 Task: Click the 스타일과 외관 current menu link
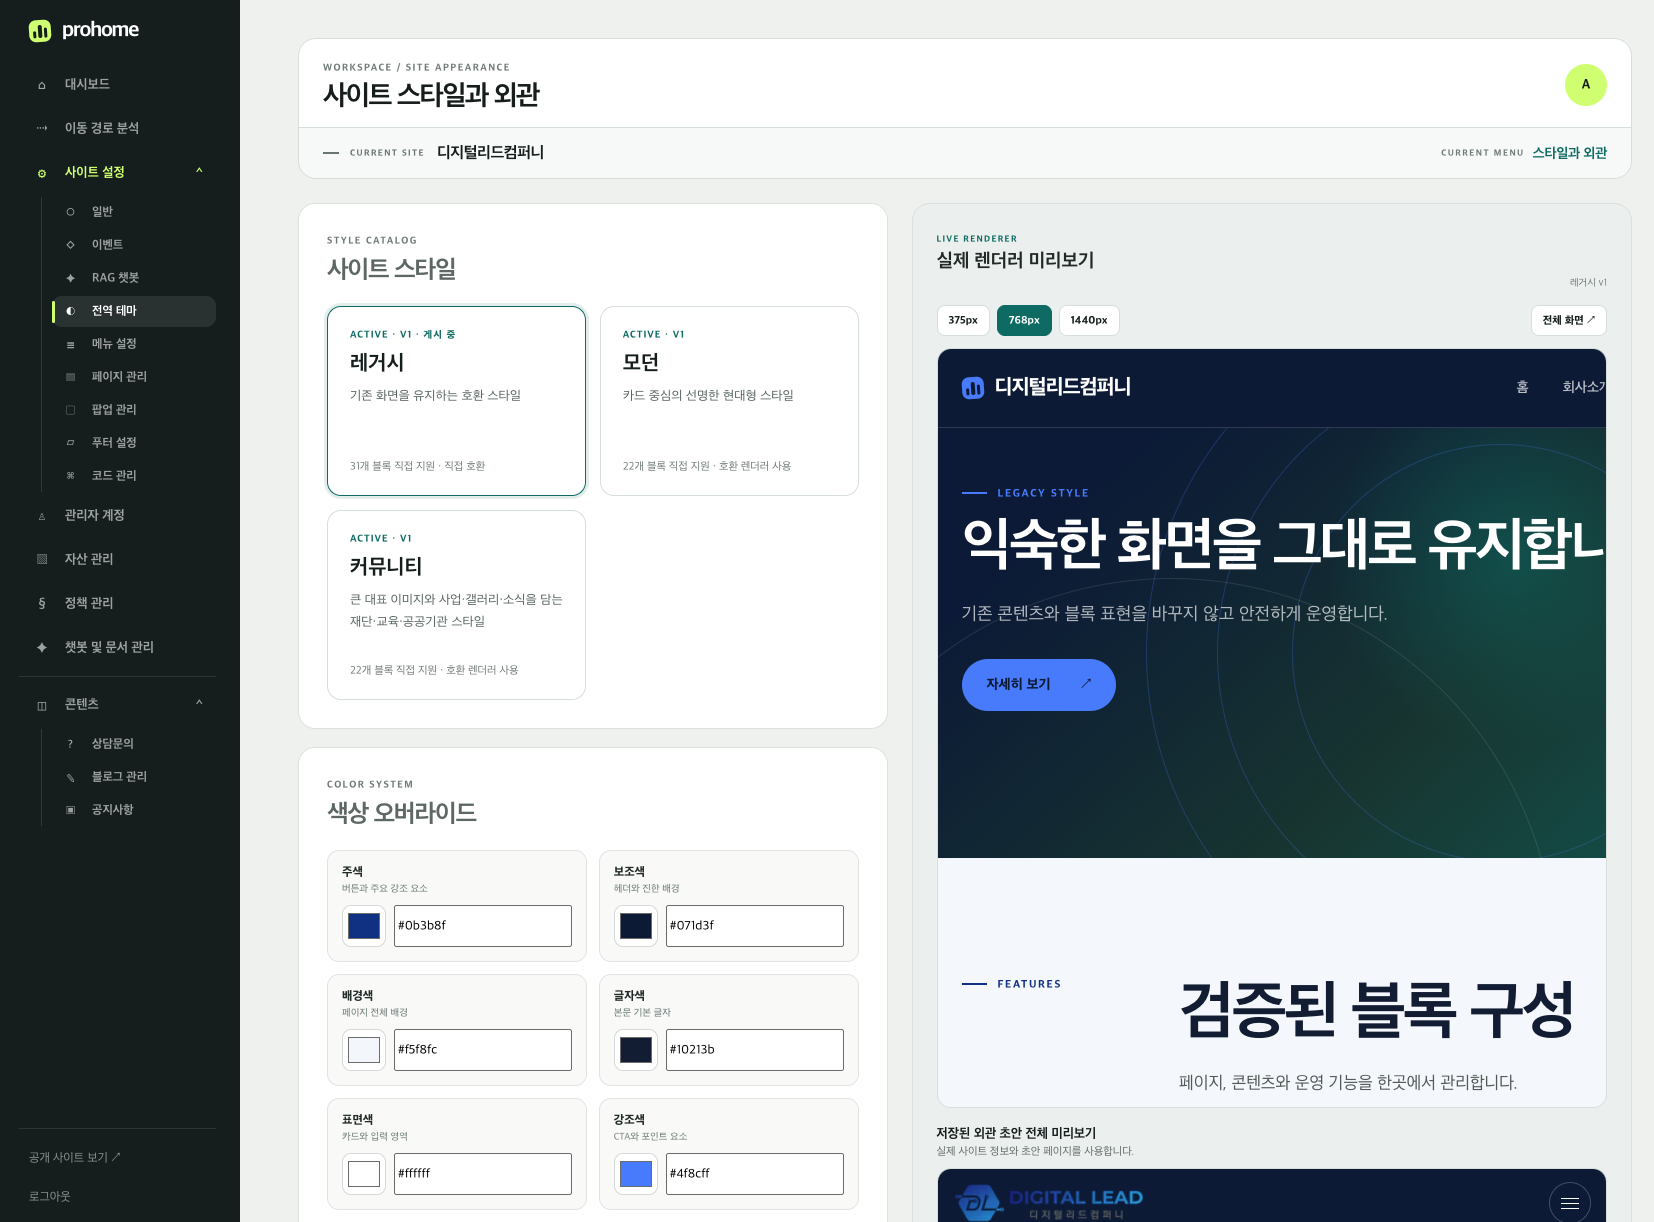[1569, 153]
